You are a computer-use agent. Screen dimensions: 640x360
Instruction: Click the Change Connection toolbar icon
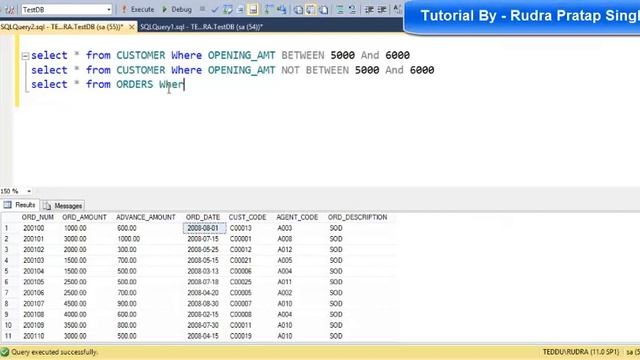(x=10, y=9)
